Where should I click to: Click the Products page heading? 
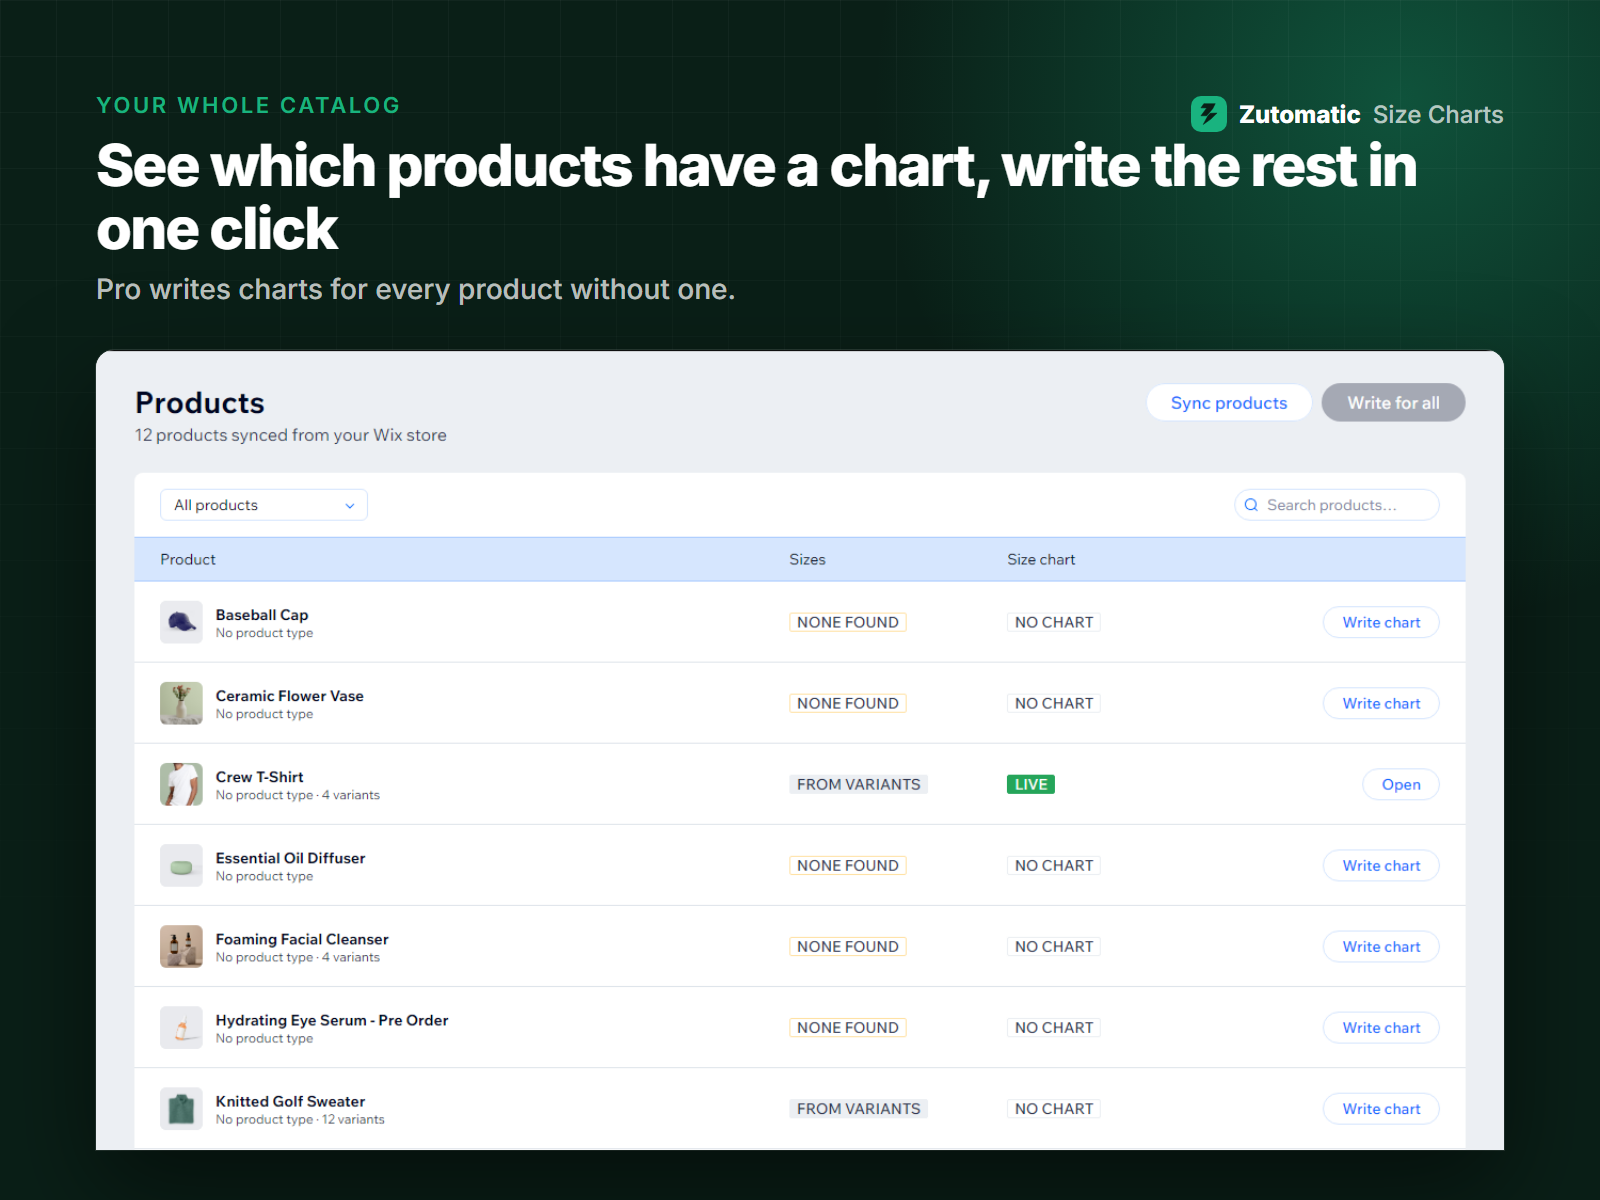(x=200, y=402)
